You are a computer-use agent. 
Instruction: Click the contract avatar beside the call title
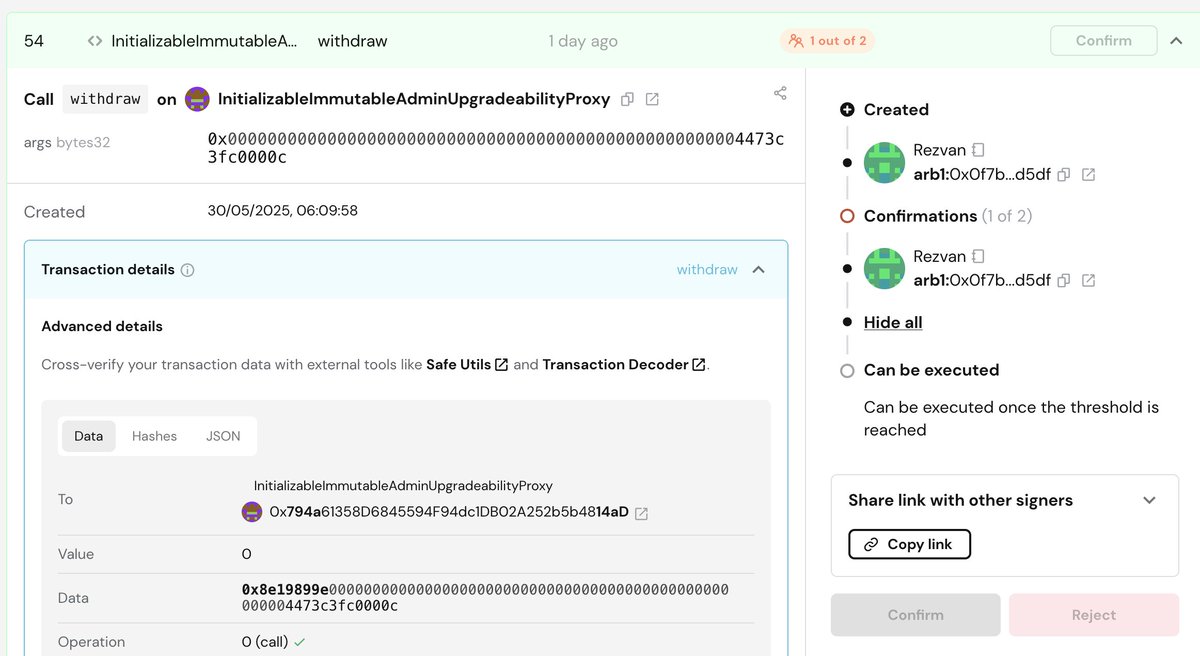pos(197,99)
